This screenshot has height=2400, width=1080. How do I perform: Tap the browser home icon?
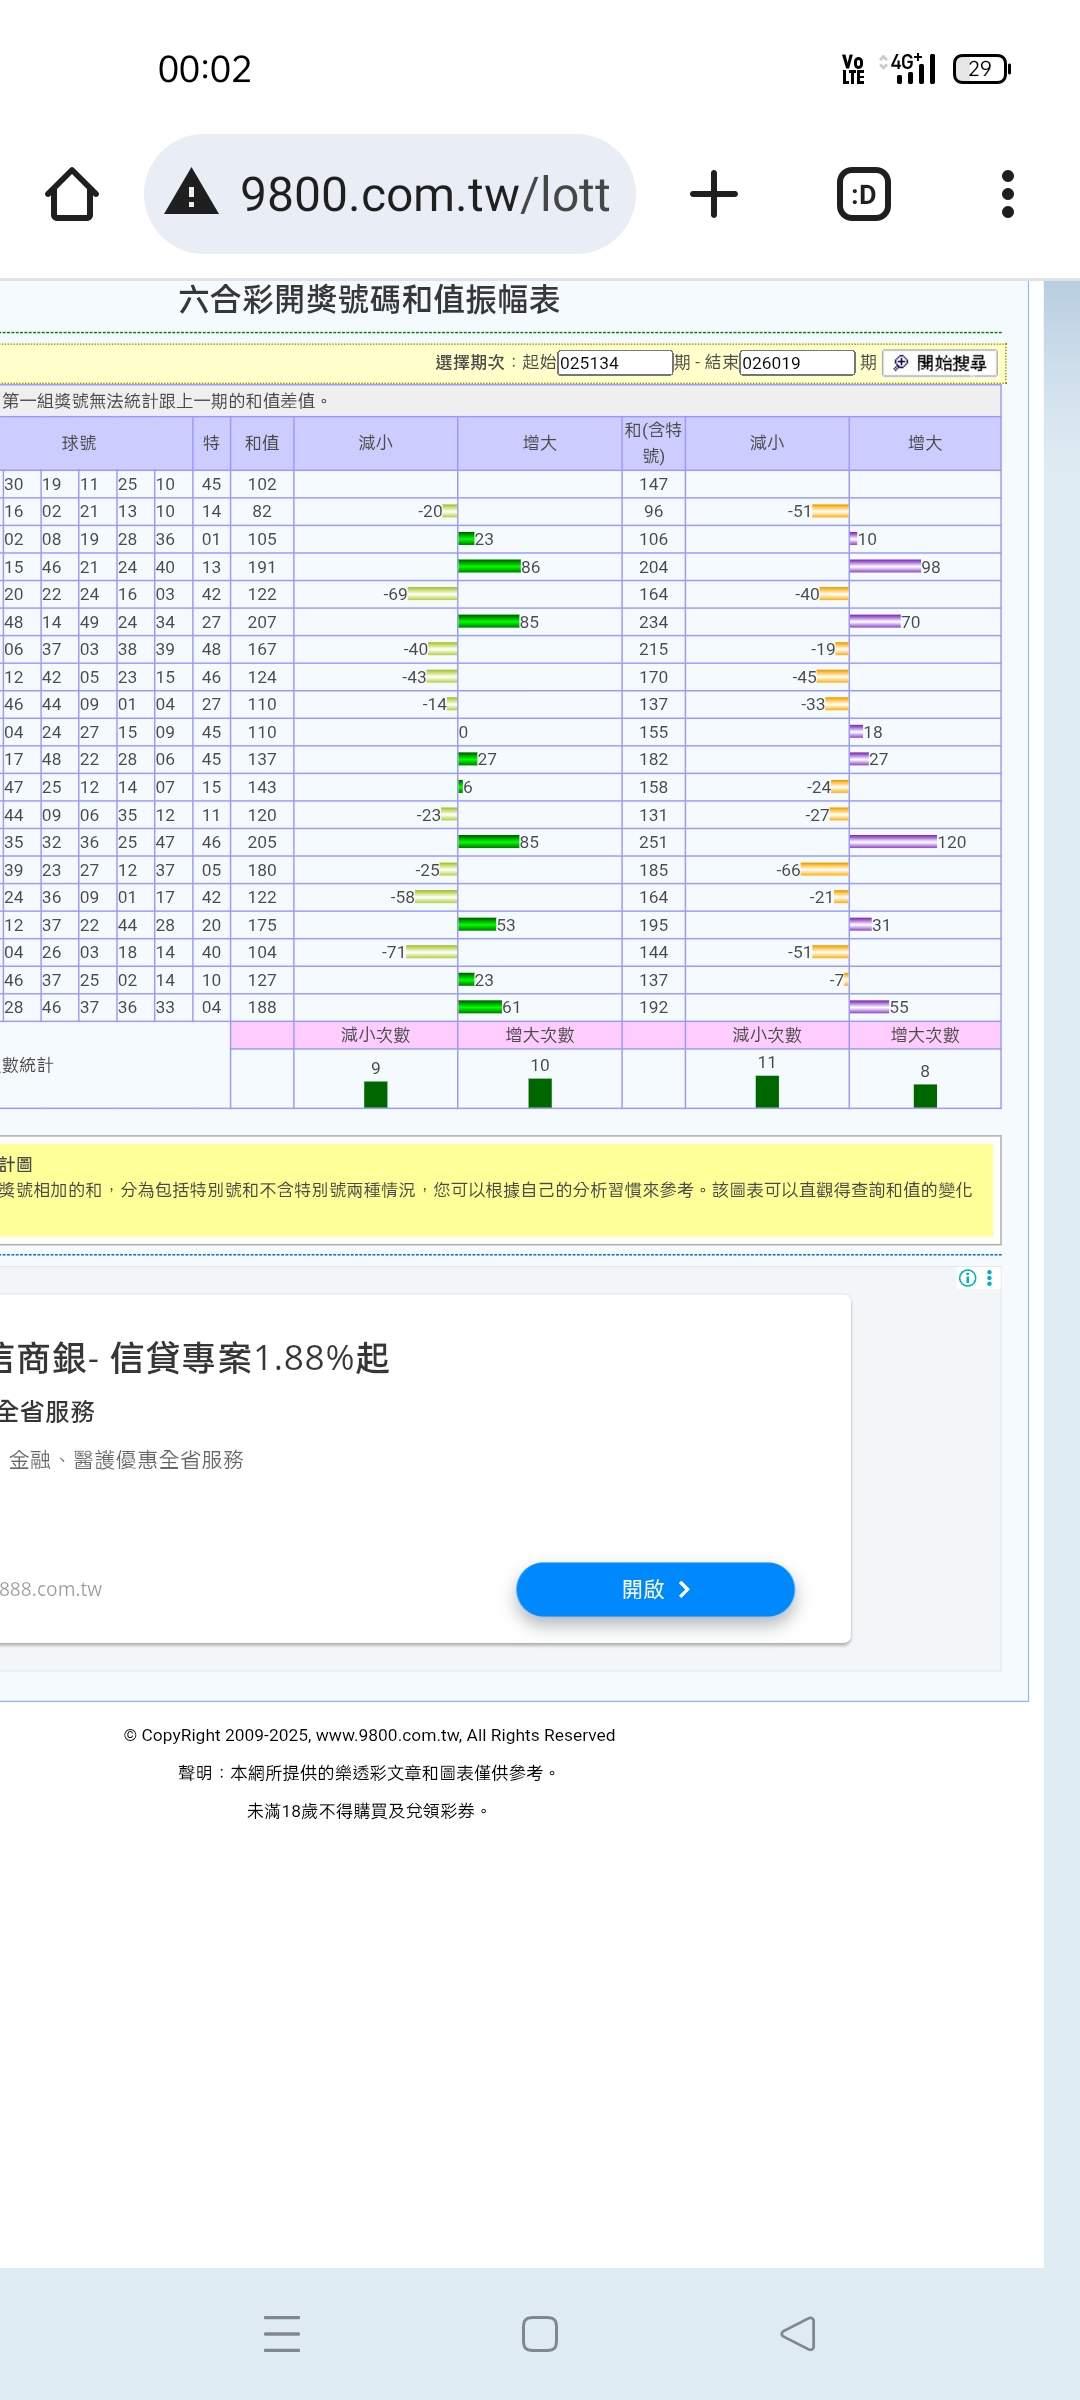point(72,194)
